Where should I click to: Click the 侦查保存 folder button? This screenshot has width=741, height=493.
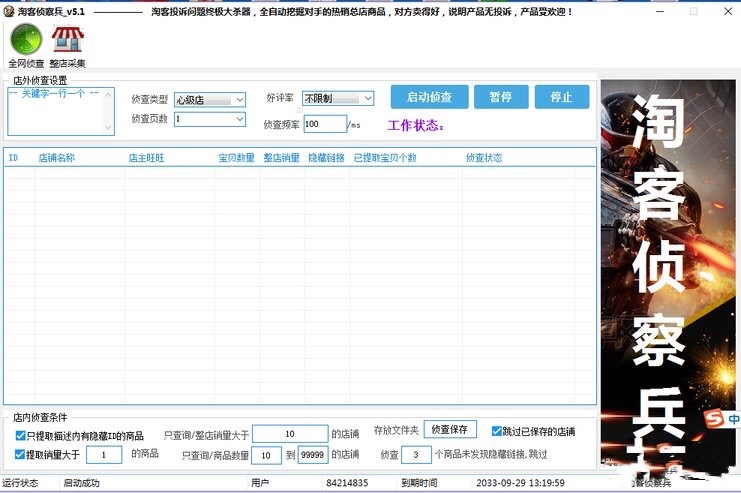[x=450, y=429]
